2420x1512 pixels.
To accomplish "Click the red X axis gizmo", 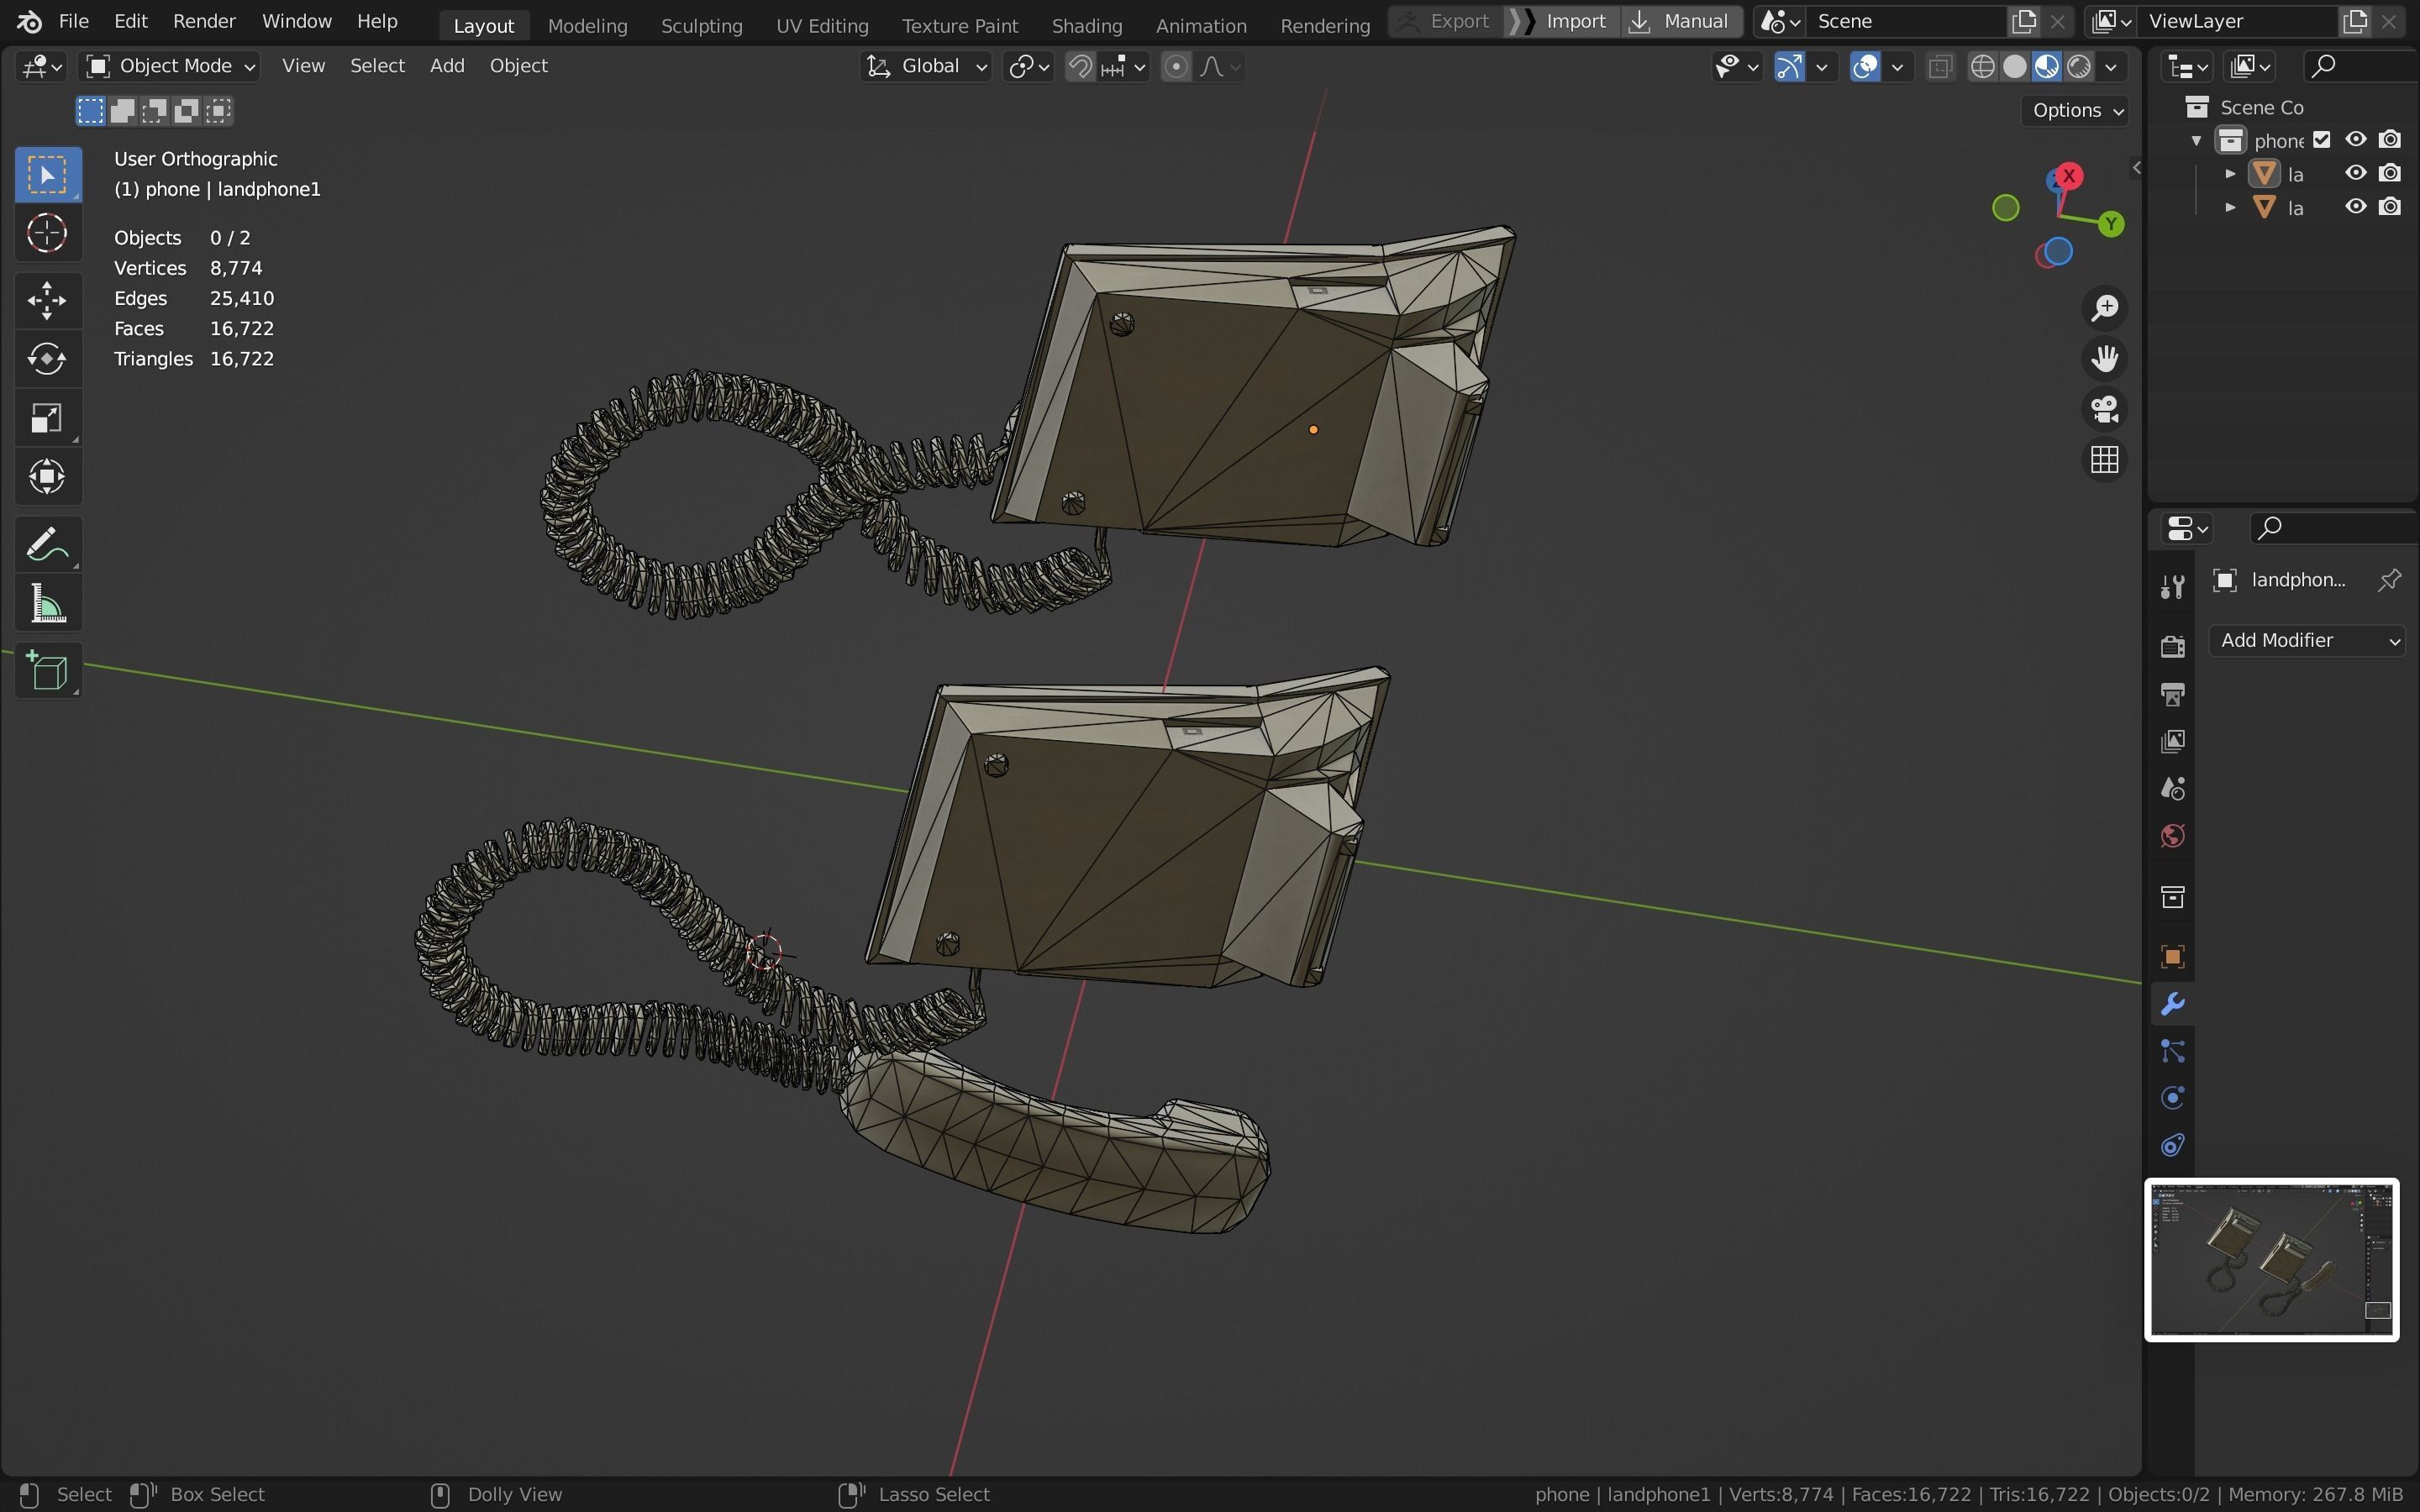I will tap(2068, 176).
